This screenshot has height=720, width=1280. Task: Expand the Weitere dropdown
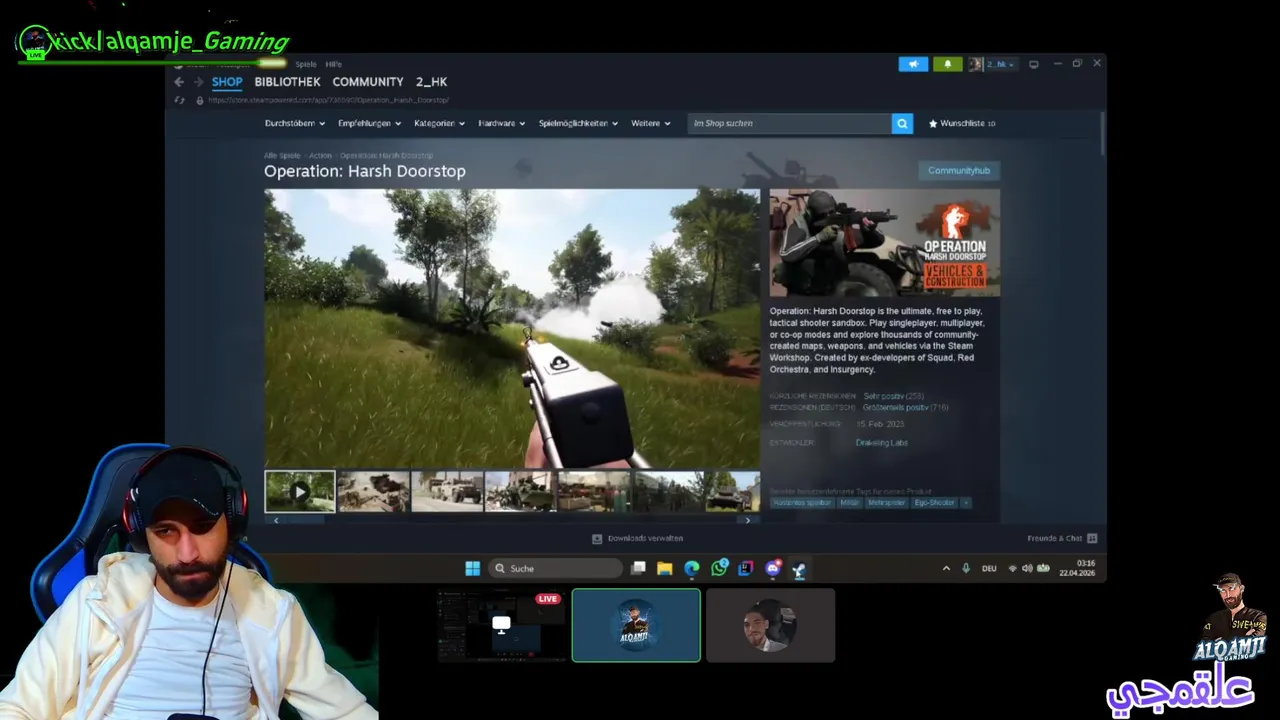point(650,123)
